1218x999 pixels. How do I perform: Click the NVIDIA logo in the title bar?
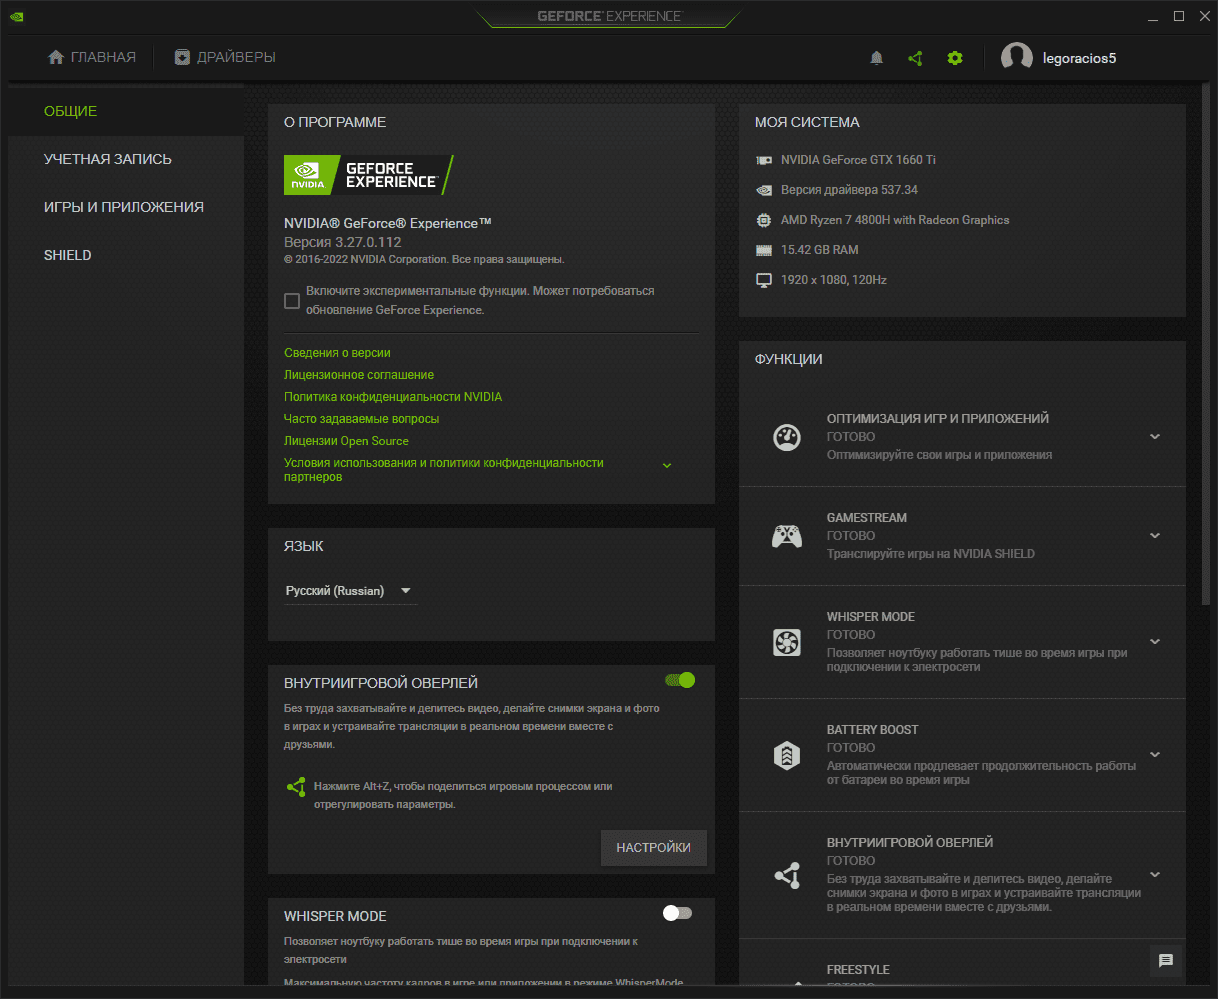point(18,16)
